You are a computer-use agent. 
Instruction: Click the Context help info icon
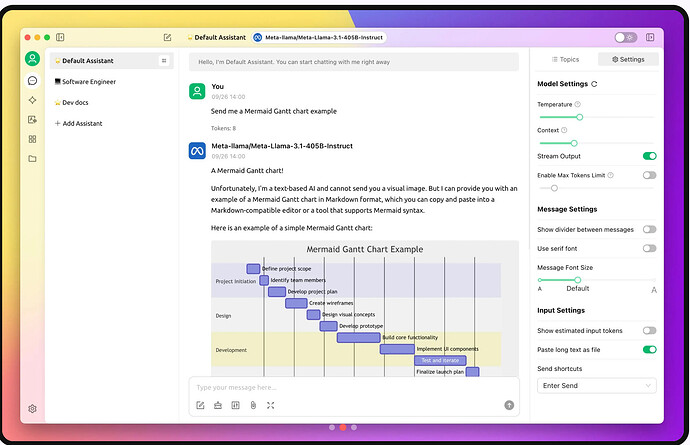click(x=564, y=130)
